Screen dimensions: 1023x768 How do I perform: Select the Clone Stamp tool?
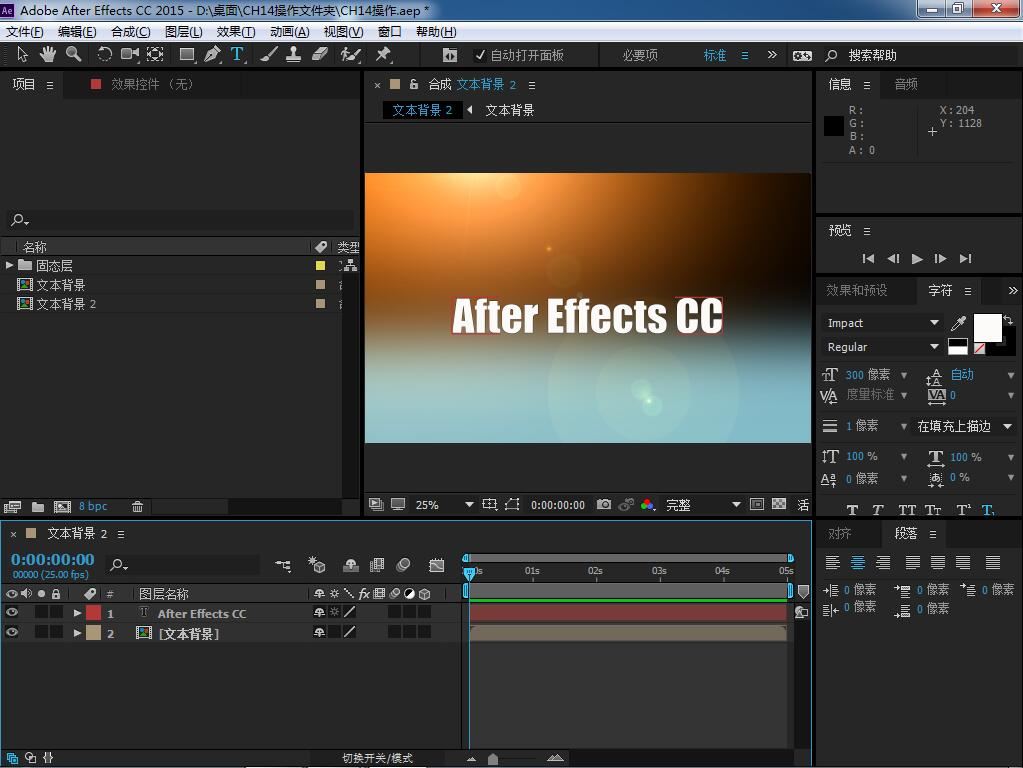tap(294, 55)
